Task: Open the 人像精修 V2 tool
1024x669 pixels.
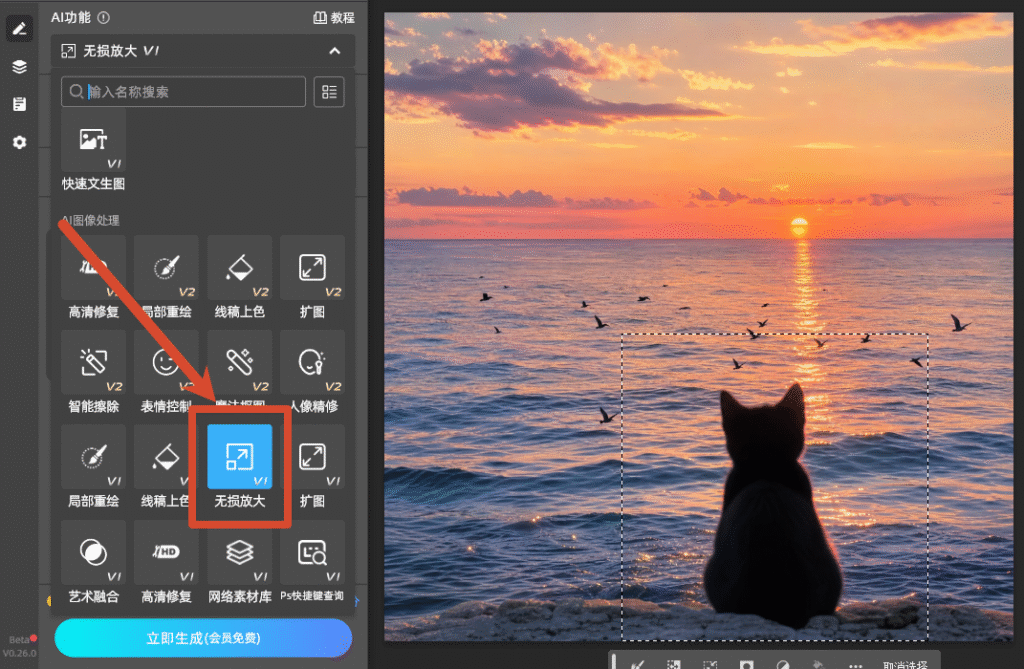Action: pyautogui.click(x=312, y=372)
